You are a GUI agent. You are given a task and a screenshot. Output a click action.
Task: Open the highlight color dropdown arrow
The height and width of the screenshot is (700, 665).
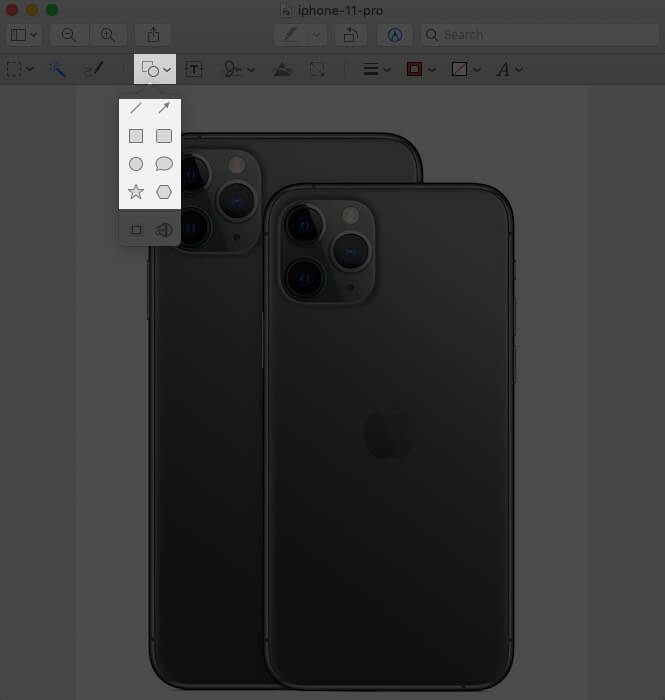tap(316, 35)
